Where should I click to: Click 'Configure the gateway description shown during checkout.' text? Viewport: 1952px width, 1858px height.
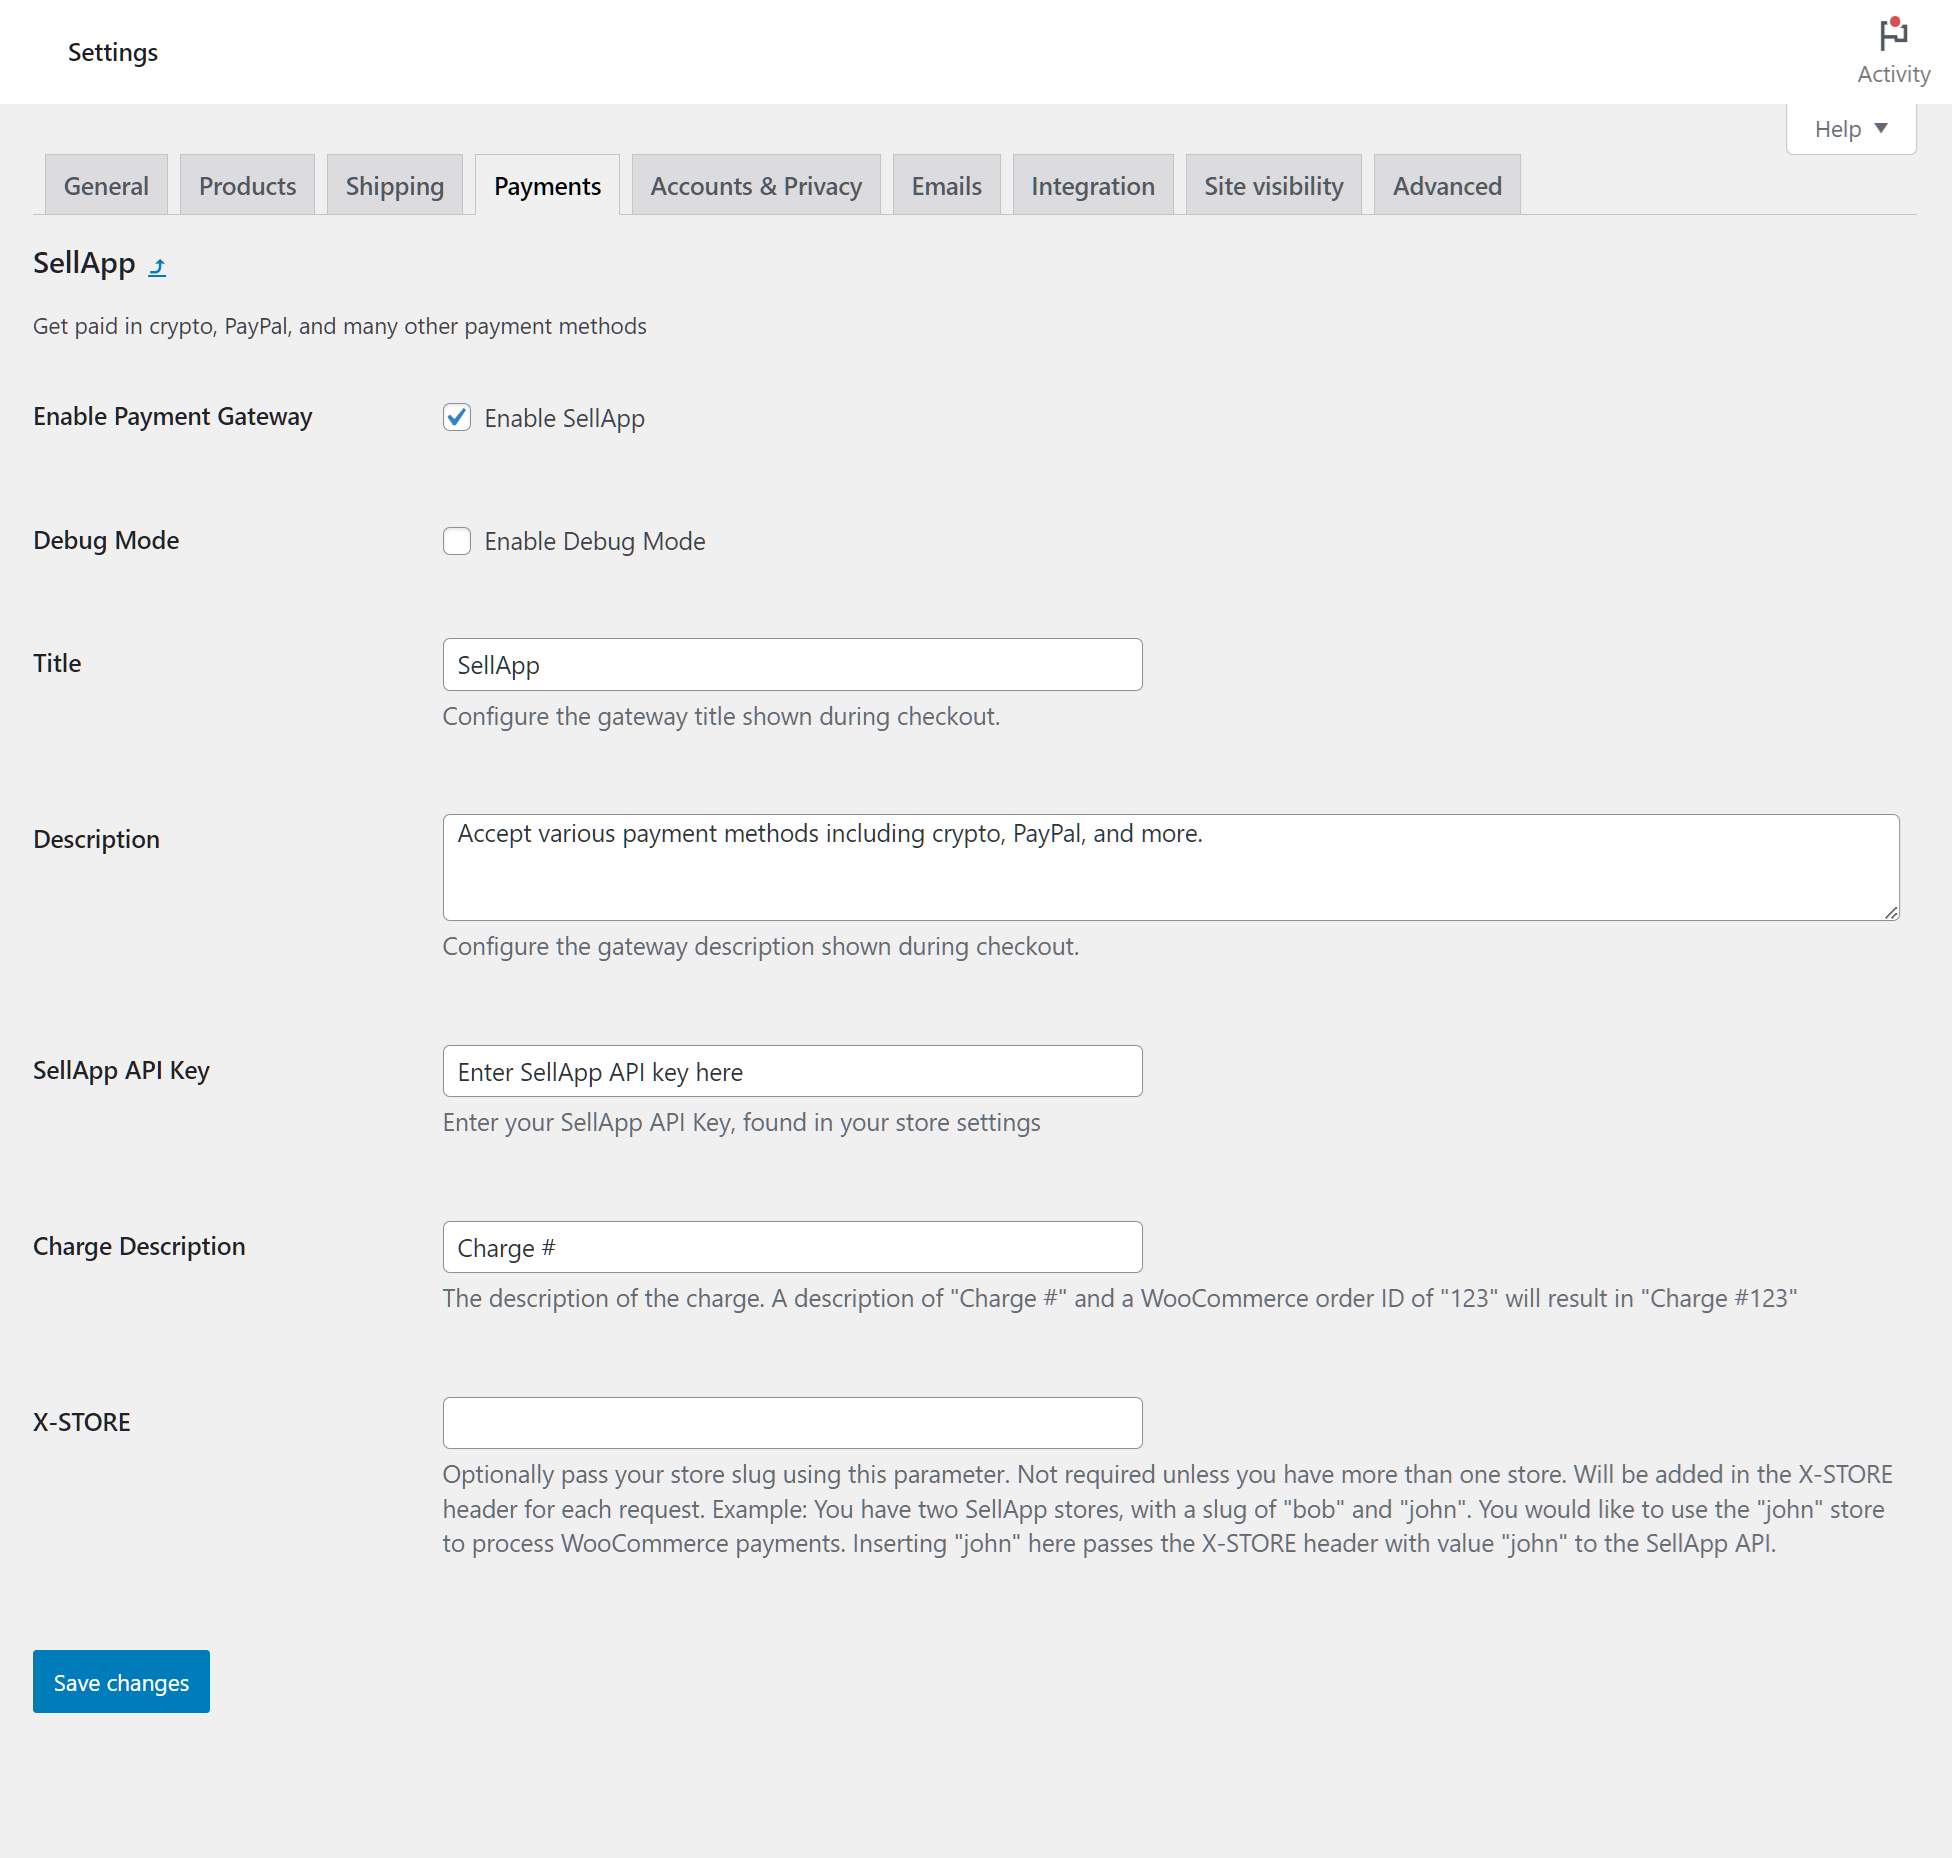click(761, 946)
